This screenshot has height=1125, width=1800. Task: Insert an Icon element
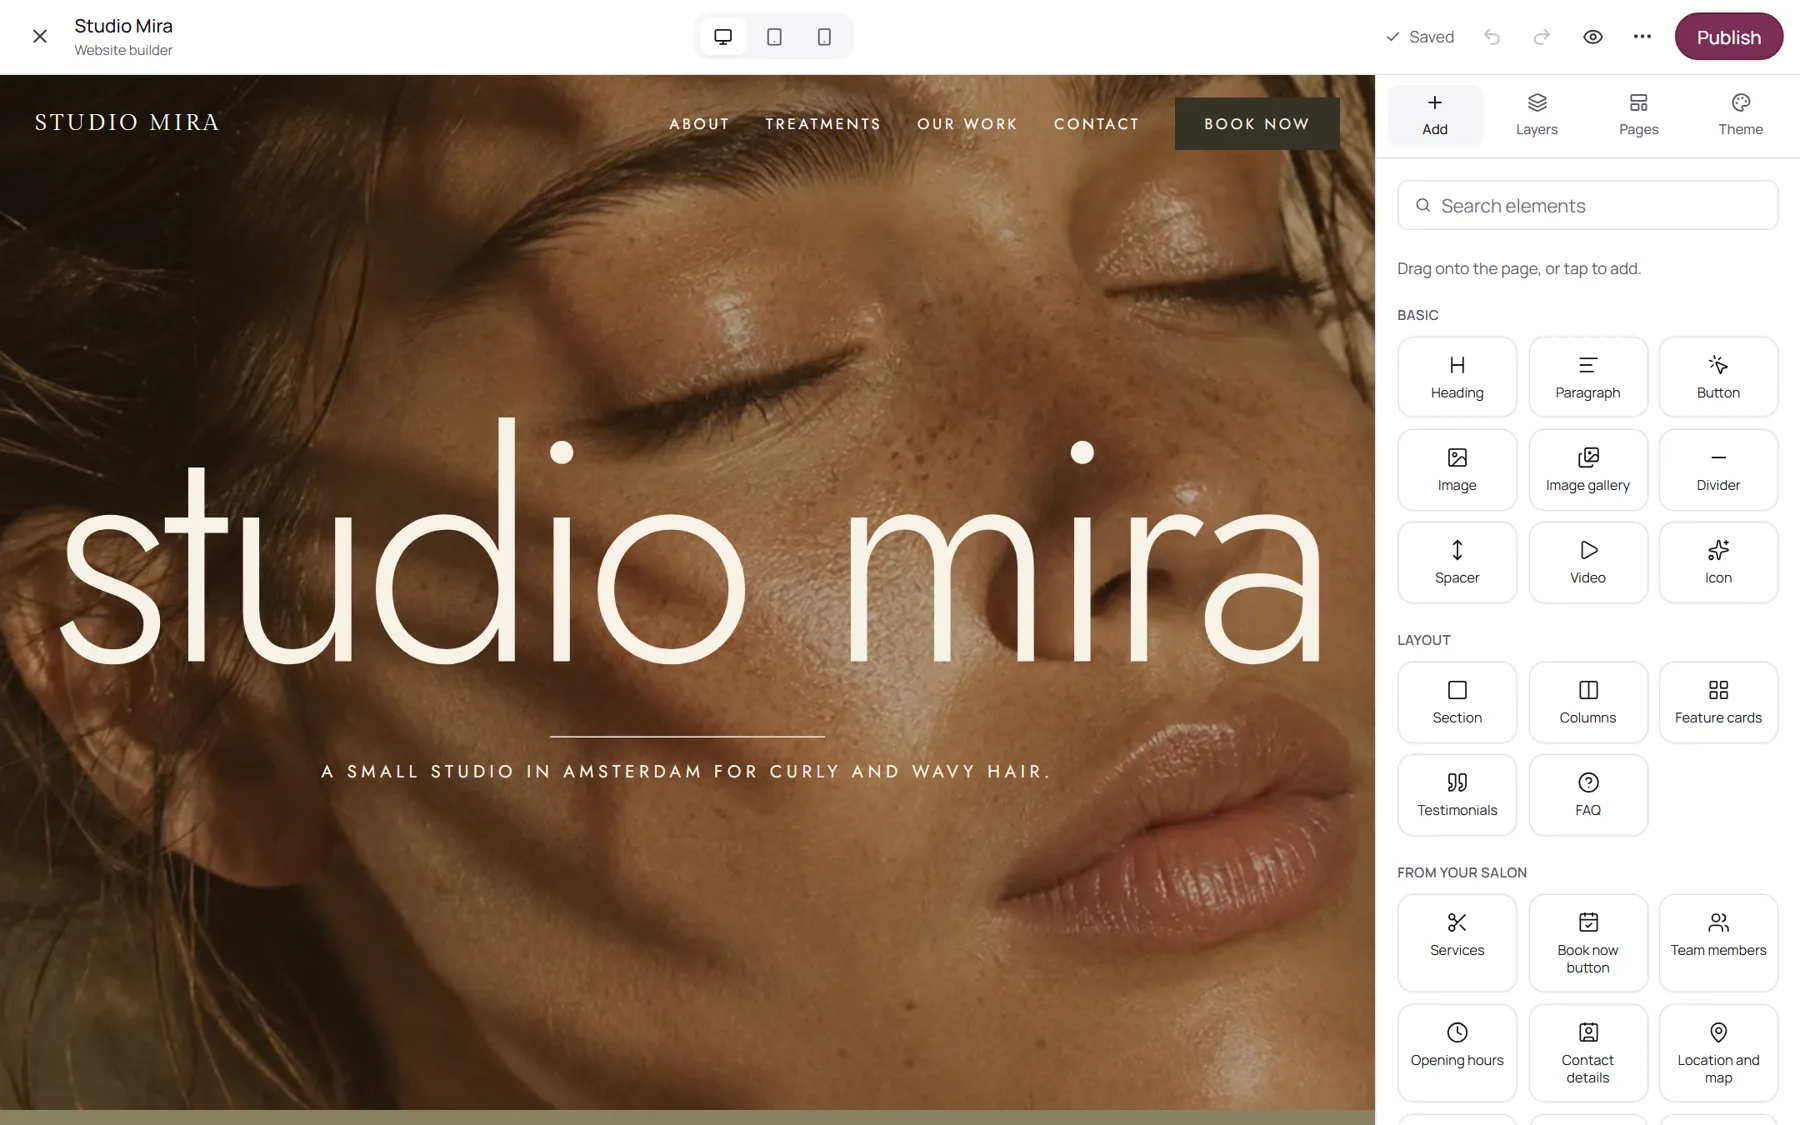coord(1717,562)
